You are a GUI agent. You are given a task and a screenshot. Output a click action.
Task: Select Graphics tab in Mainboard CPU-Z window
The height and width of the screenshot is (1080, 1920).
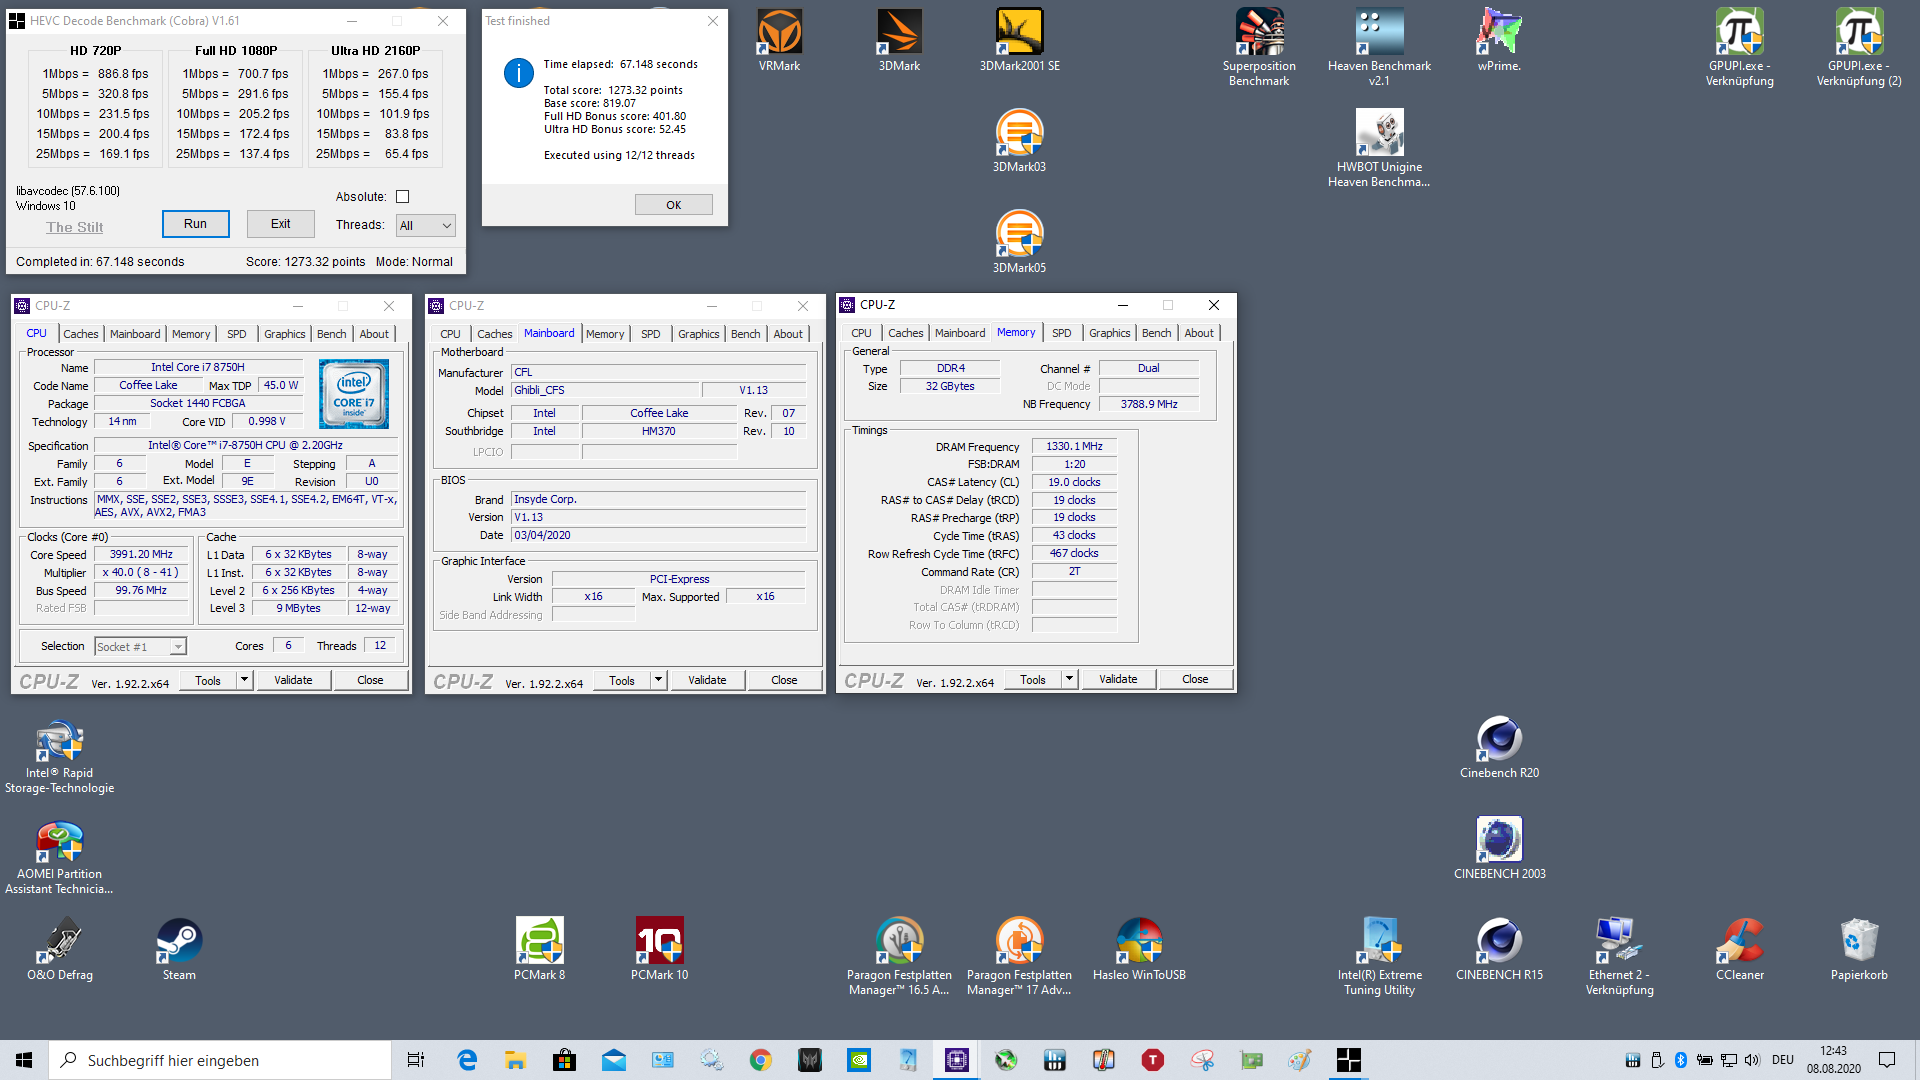tap(698, 334)
